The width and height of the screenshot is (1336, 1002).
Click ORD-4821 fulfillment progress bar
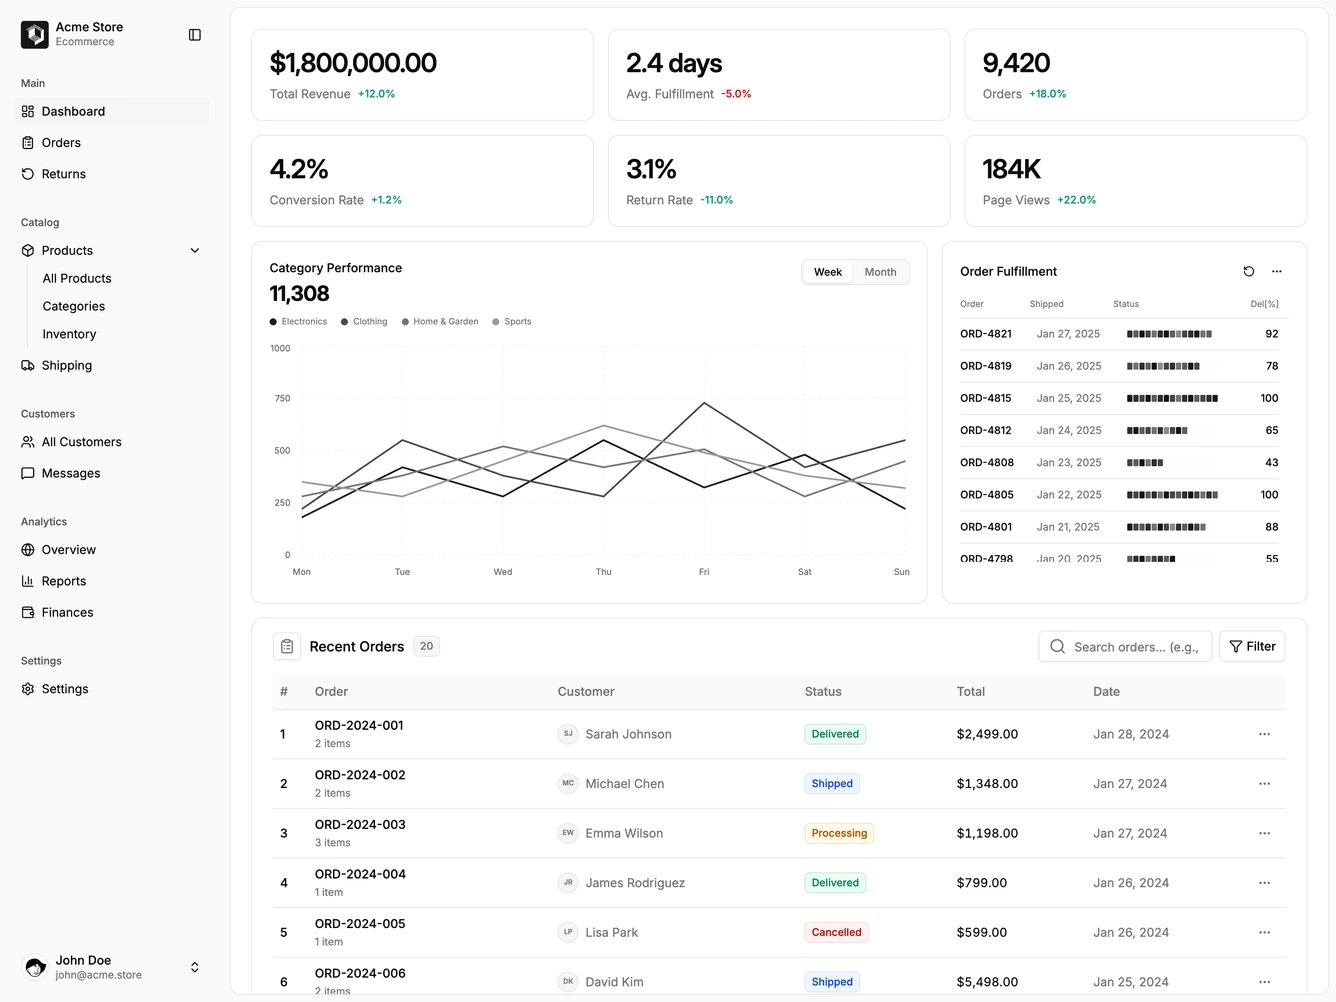1172,334
